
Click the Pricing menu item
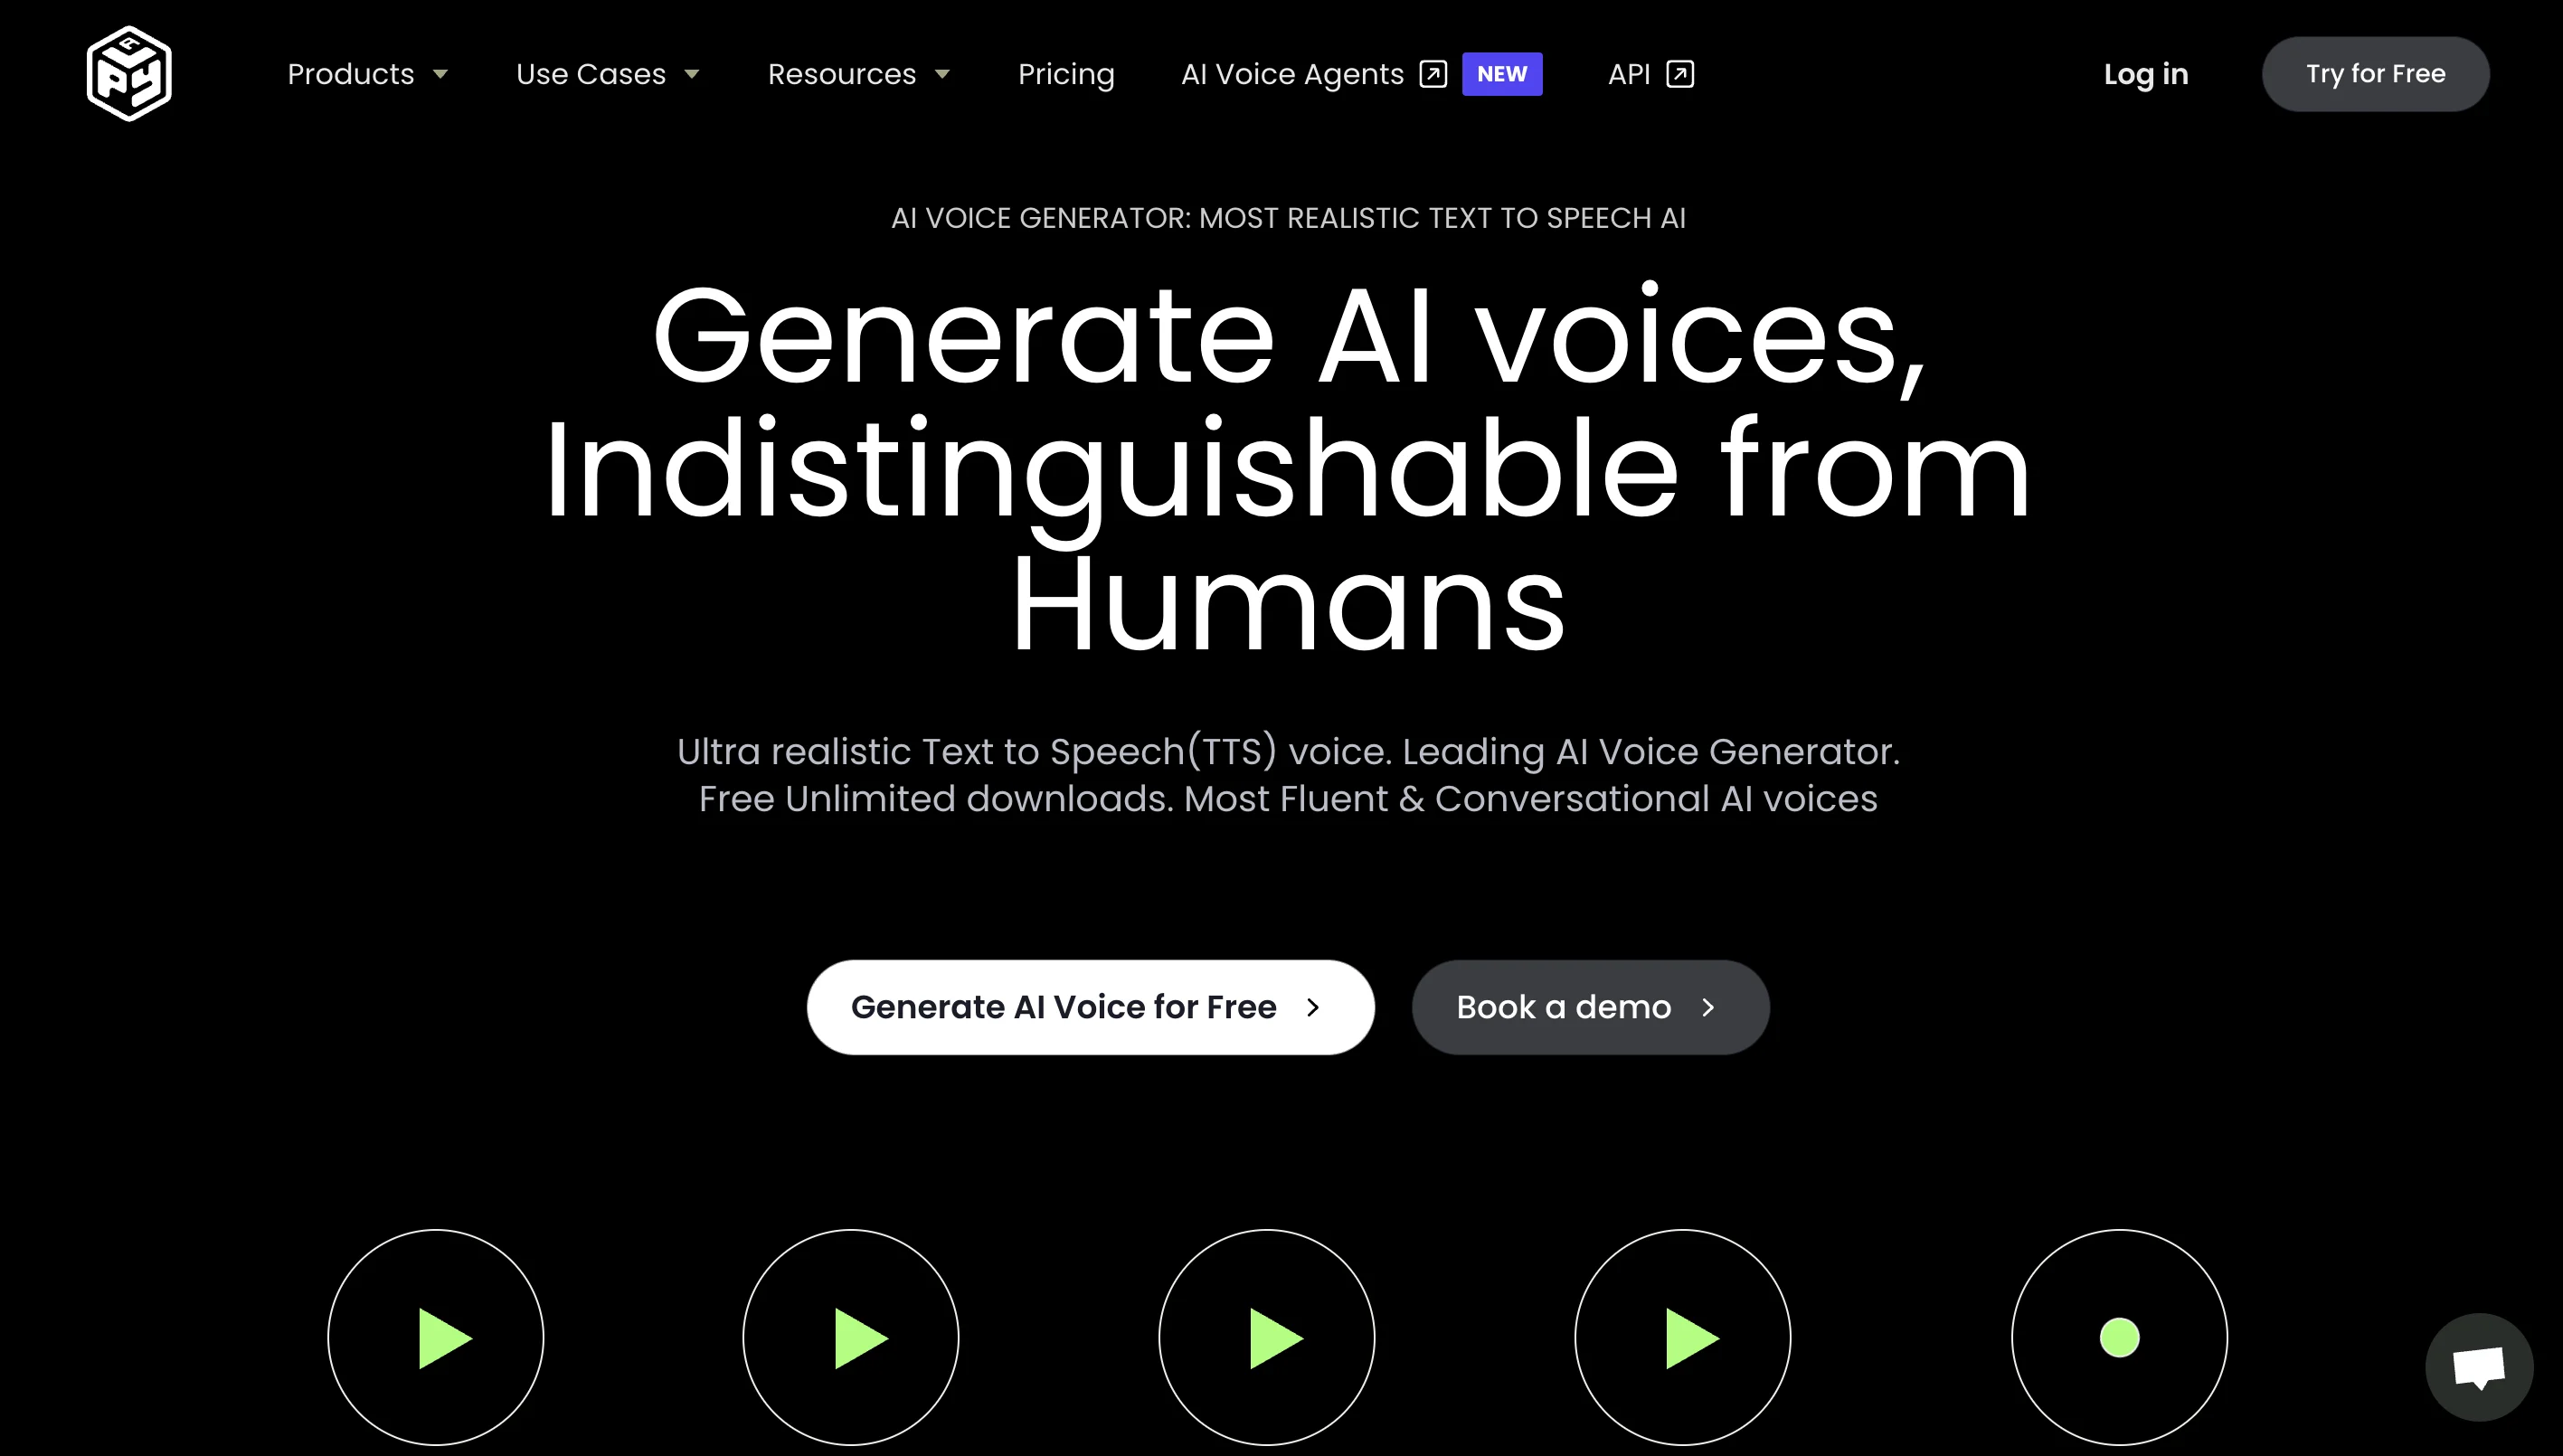coord(1065,74)
